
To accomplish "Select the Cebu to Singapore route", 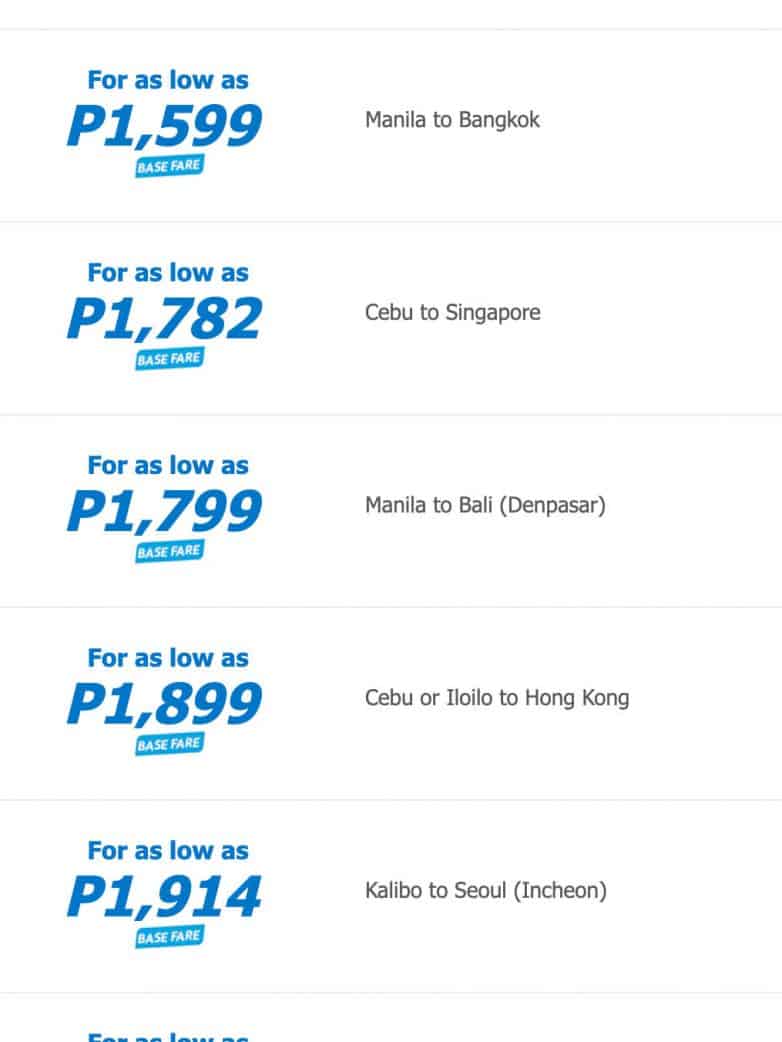I will 452,313.
